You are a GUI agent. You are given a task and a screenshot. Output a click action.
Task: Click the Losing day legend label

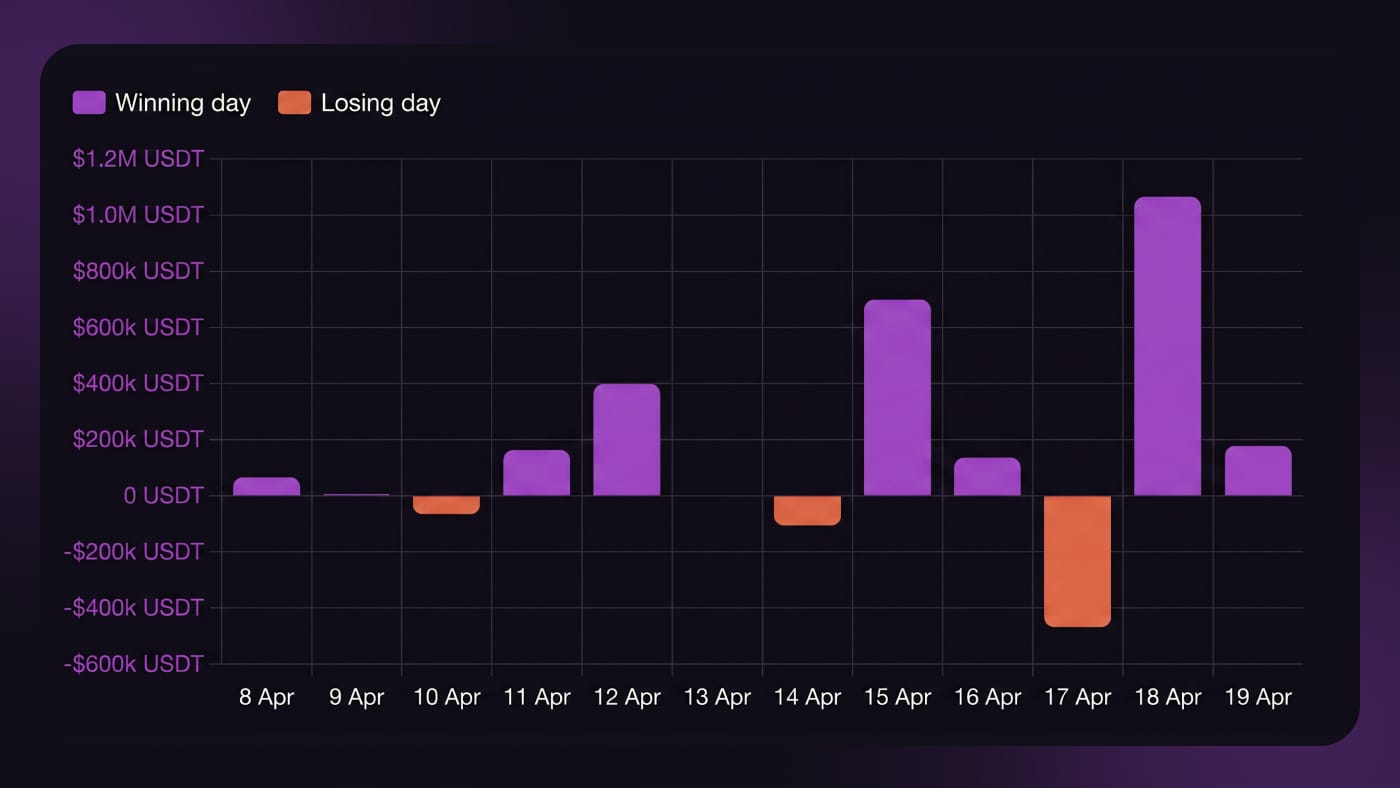(381, 102)
